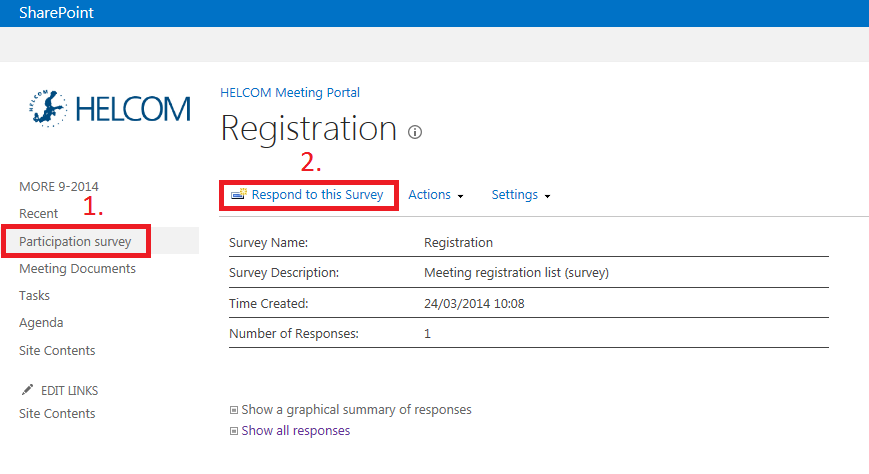
Task: Click Meeting registration list (survey) text
Action: pos(517,273)
